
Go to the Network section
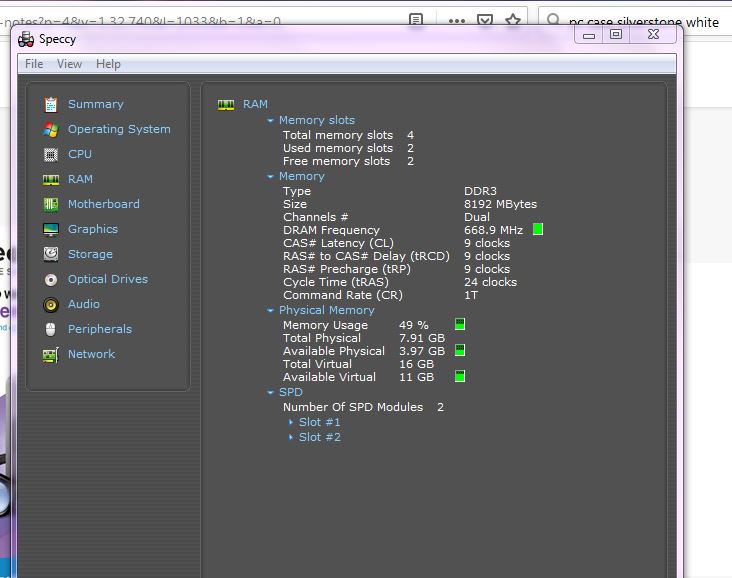point(92,354)
